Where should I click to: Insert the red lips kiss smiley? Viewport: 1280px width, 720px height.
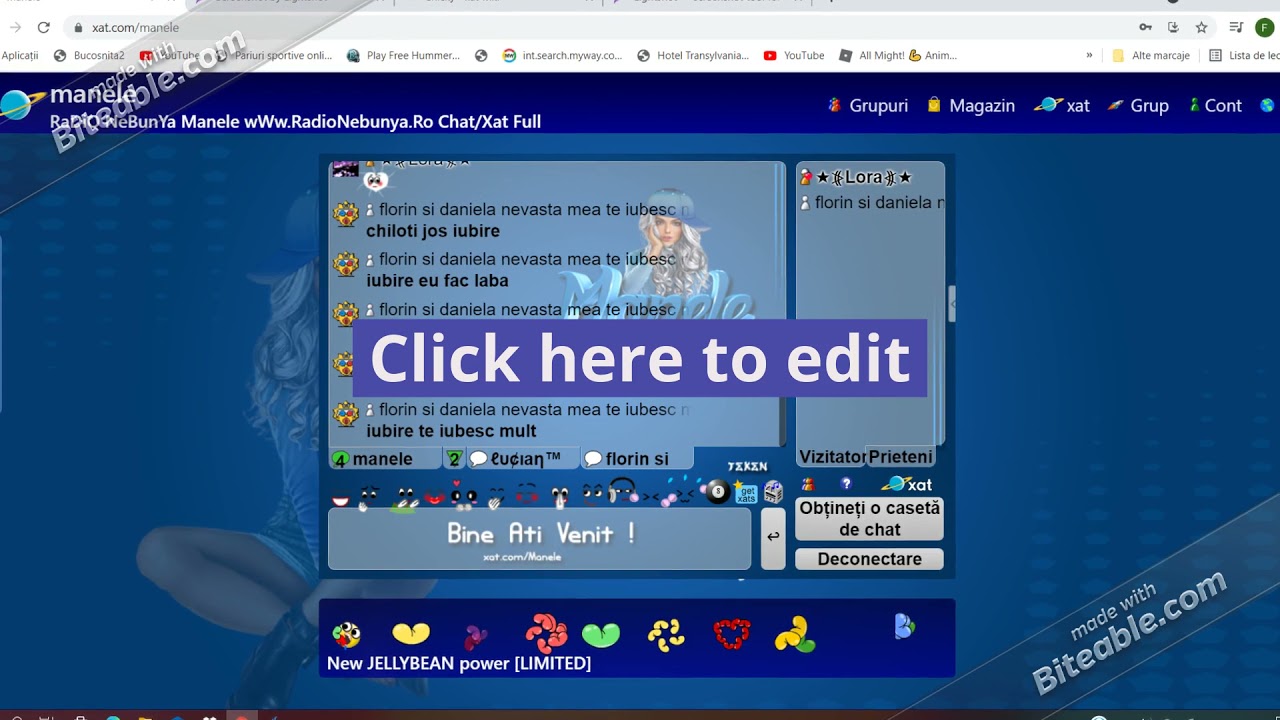coord(434,496)
